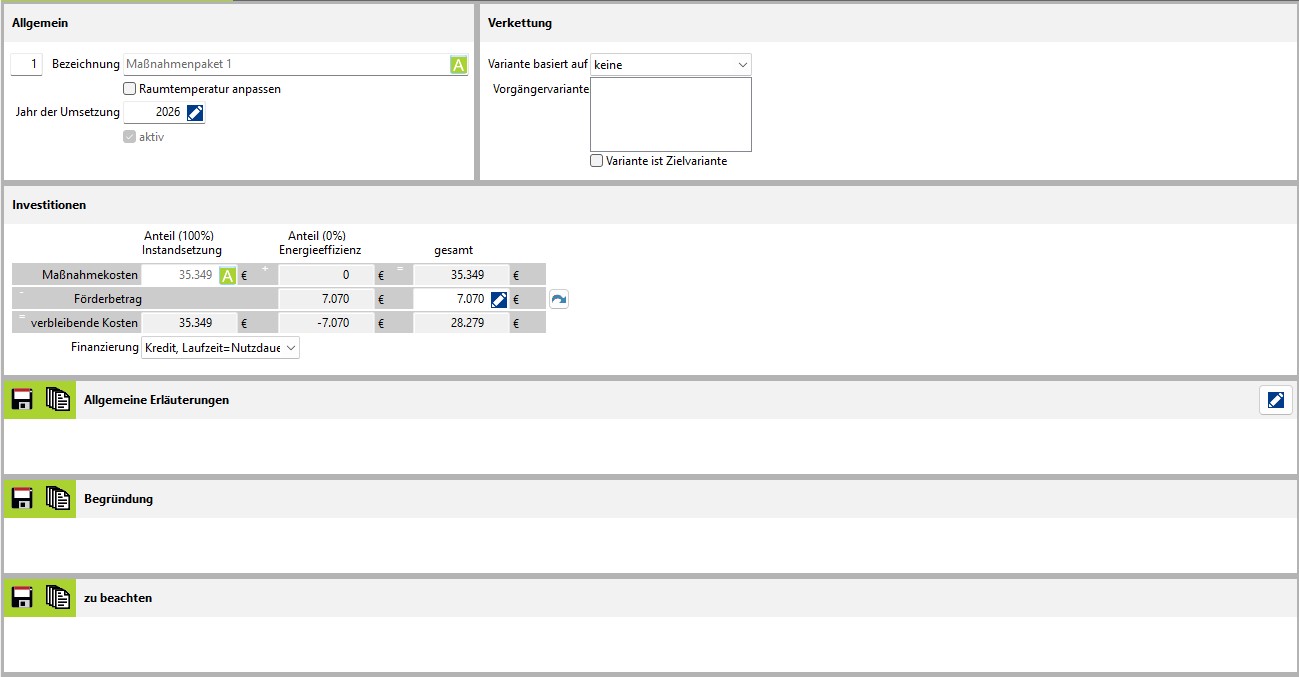Click the floppy disk icon in Begründung
Screen dimensions: 1299x677
[21, 499]
